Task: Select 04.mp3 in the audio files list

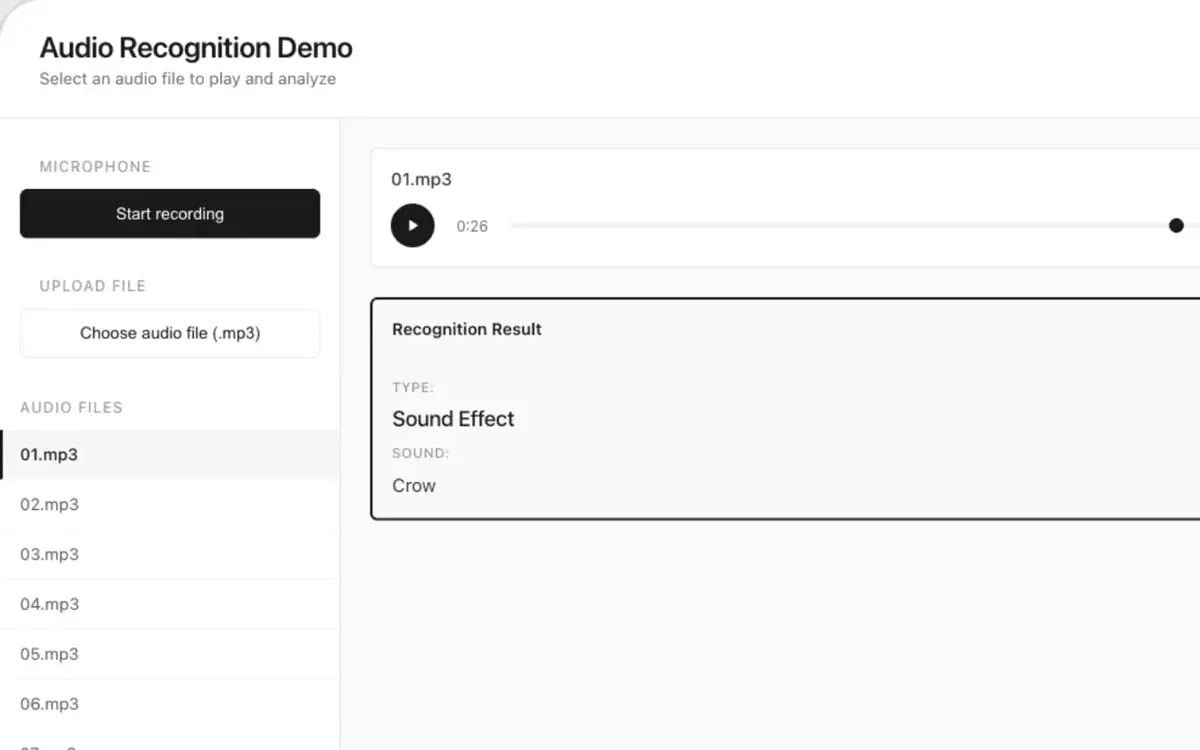Action: [x=170, y=604]
